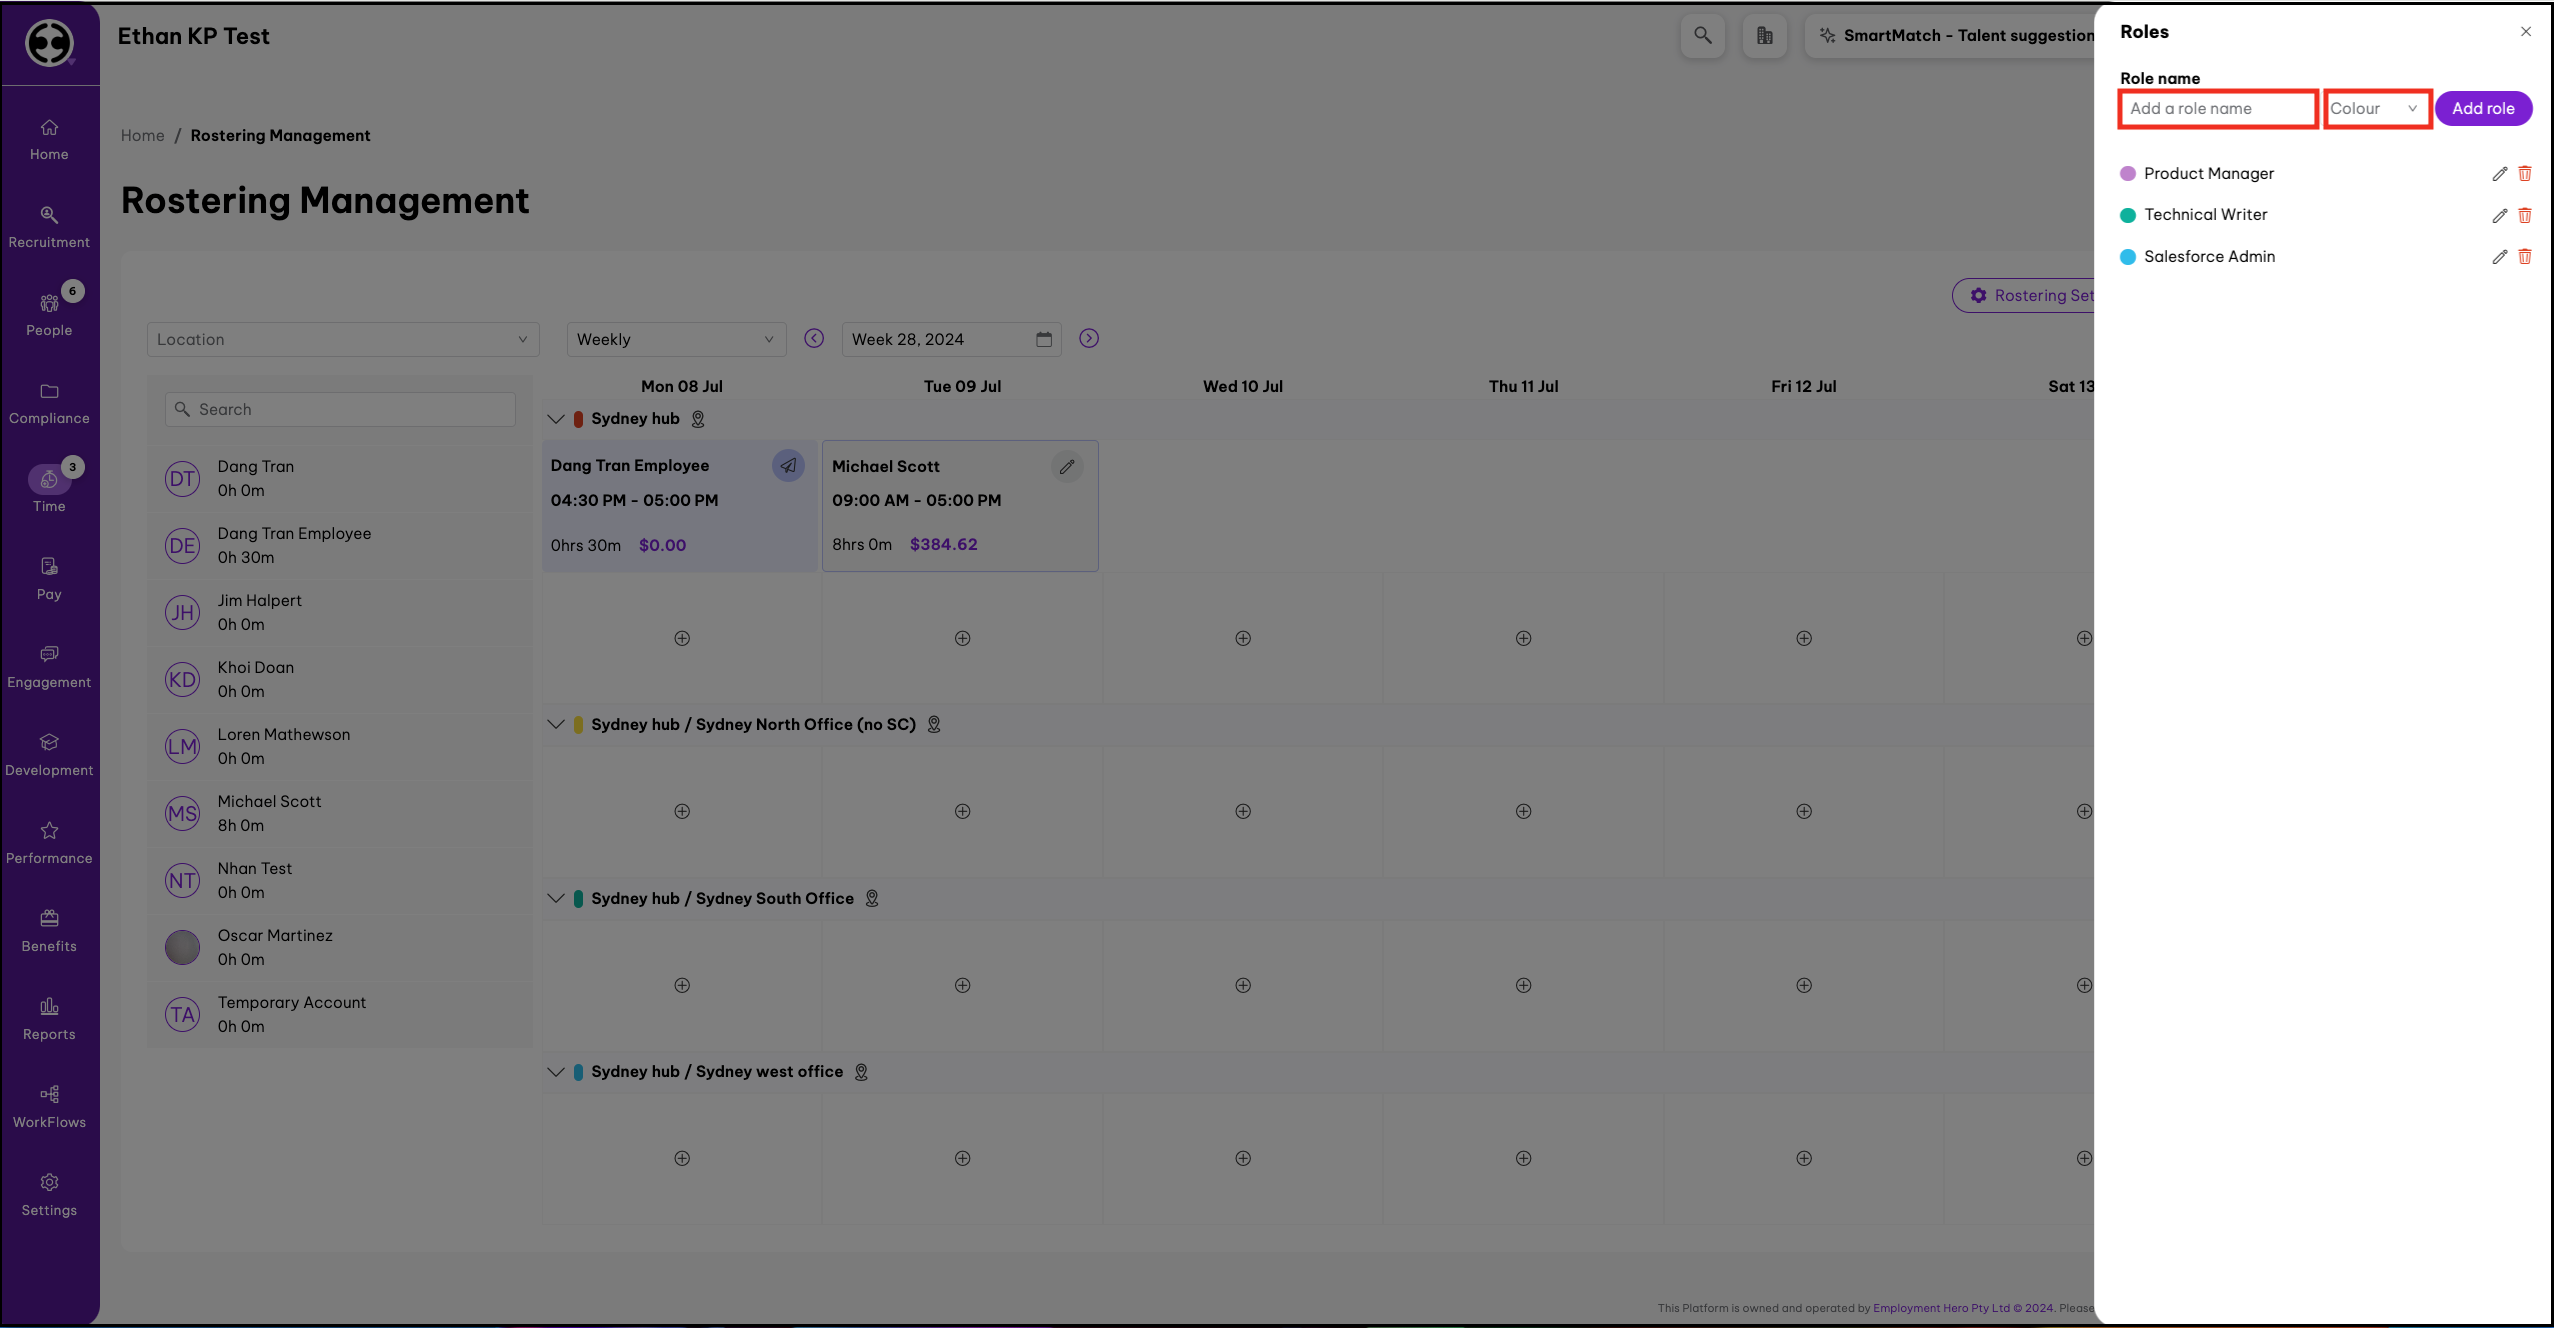Go to previous week arrow

click(814, 339)
